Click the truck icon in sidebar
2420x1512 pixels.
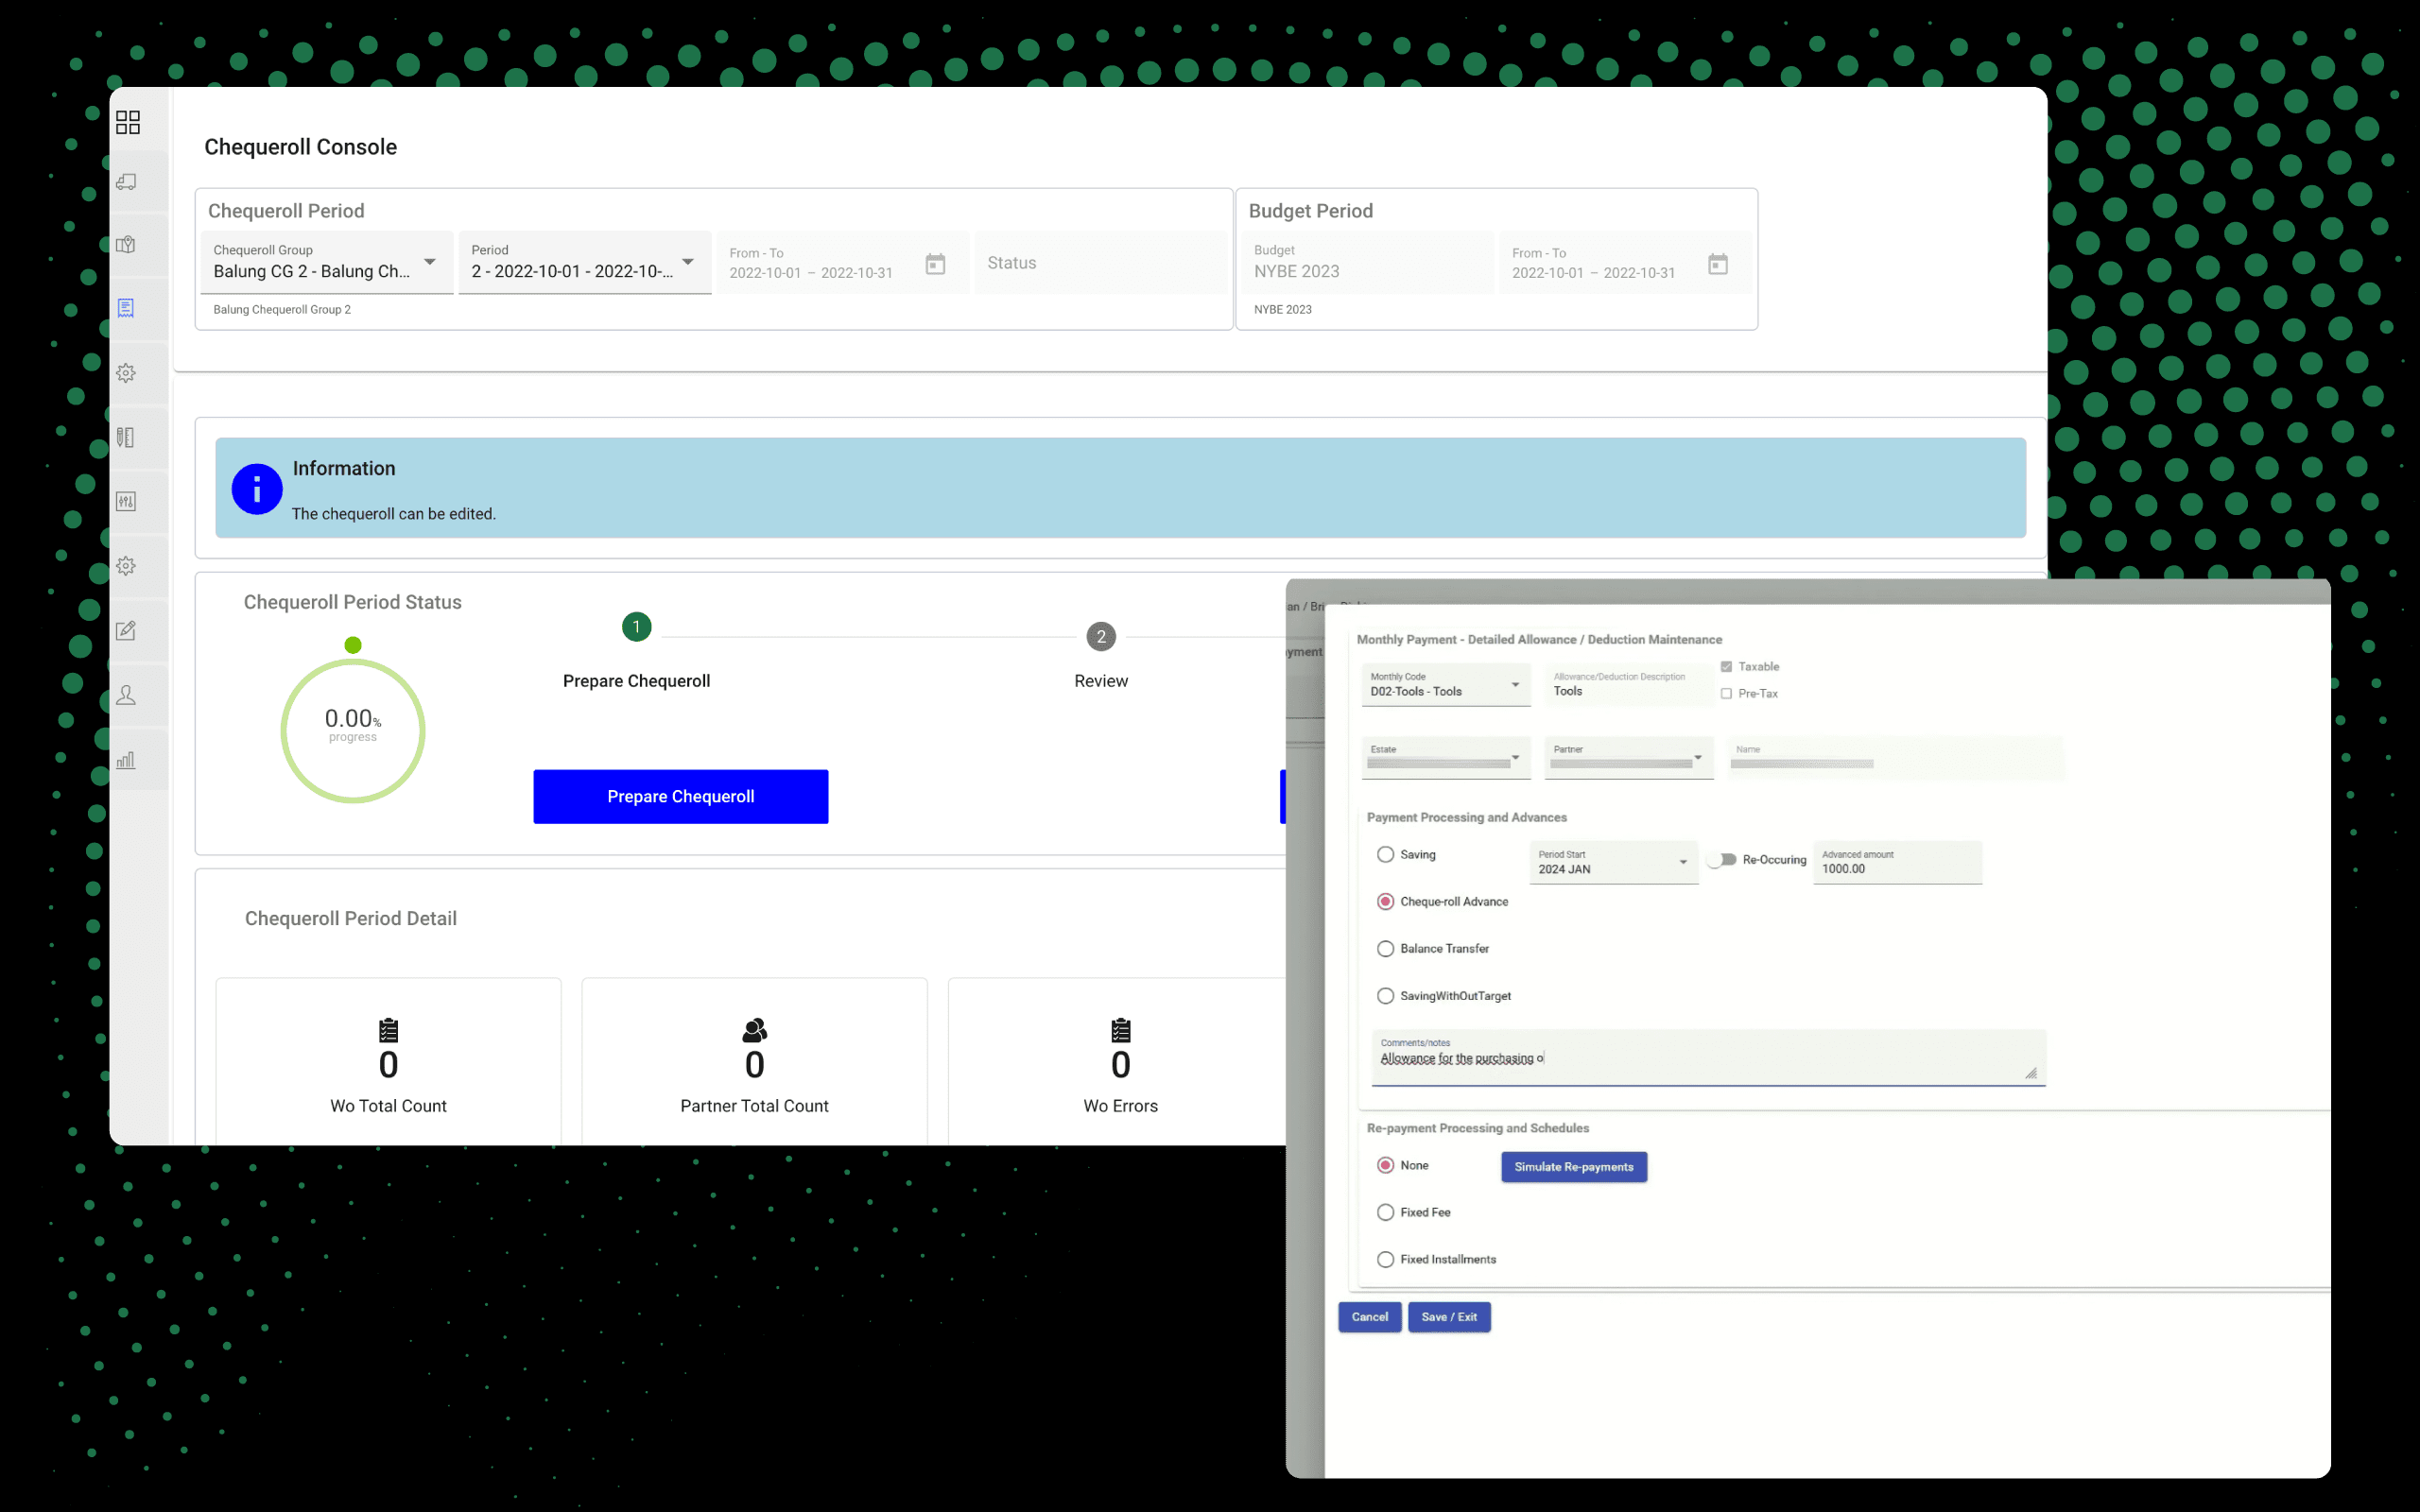[x=126, y=182]
